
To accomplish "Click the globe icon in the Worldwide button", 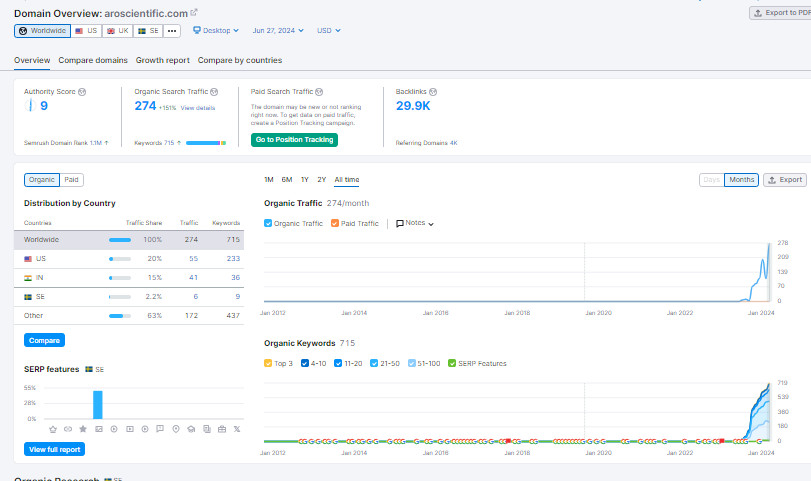I will [23, 31].
